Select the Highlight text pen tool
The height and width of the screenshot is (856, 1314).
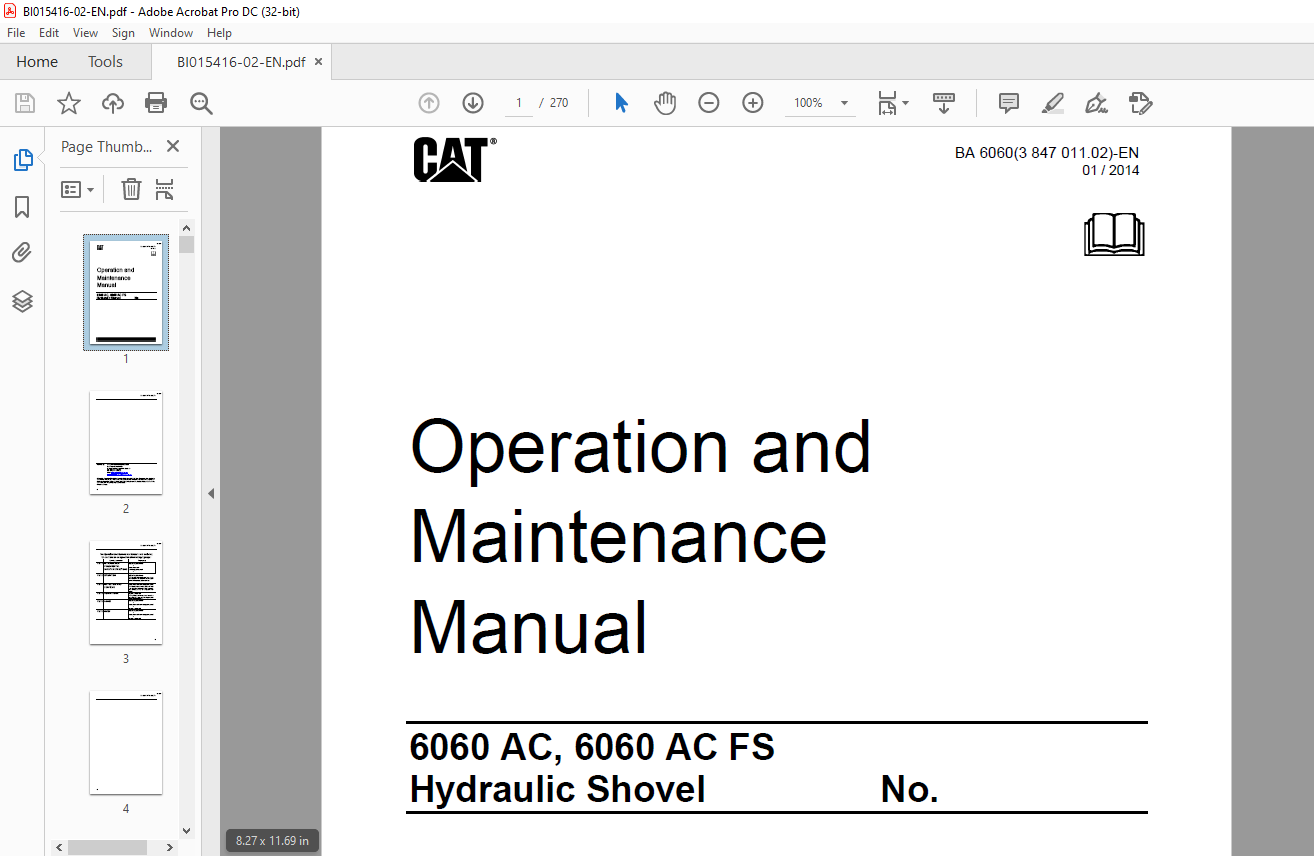(x=1053, y=103)
